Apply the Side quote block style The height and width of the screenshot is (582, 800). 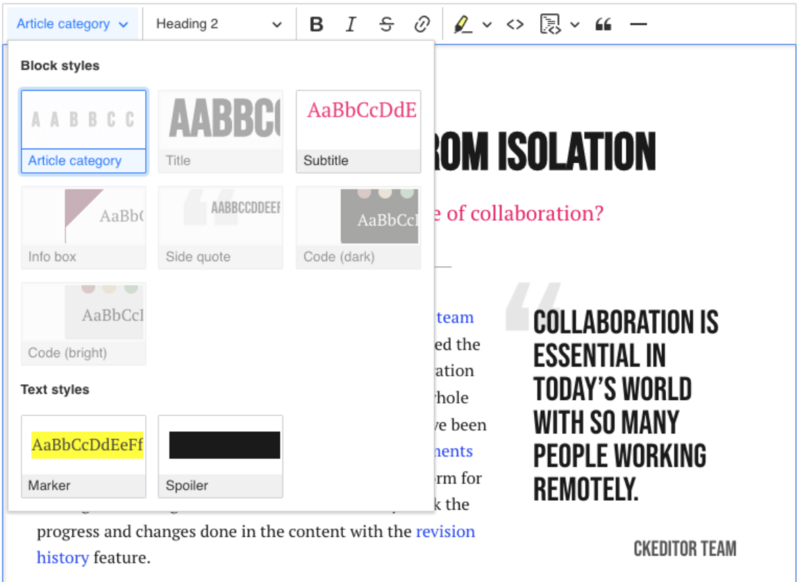pyautogui.click(x=220, y=227)
